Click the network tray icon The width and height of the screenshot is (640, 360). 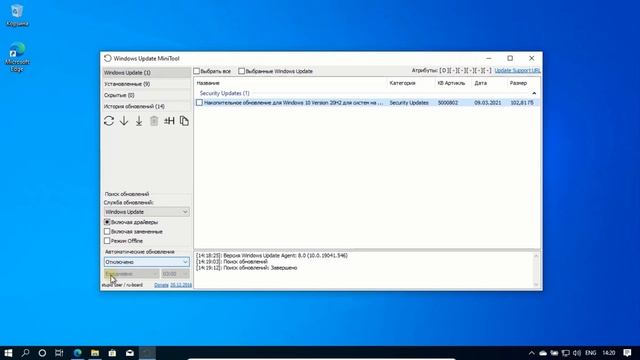click(566, 353)
